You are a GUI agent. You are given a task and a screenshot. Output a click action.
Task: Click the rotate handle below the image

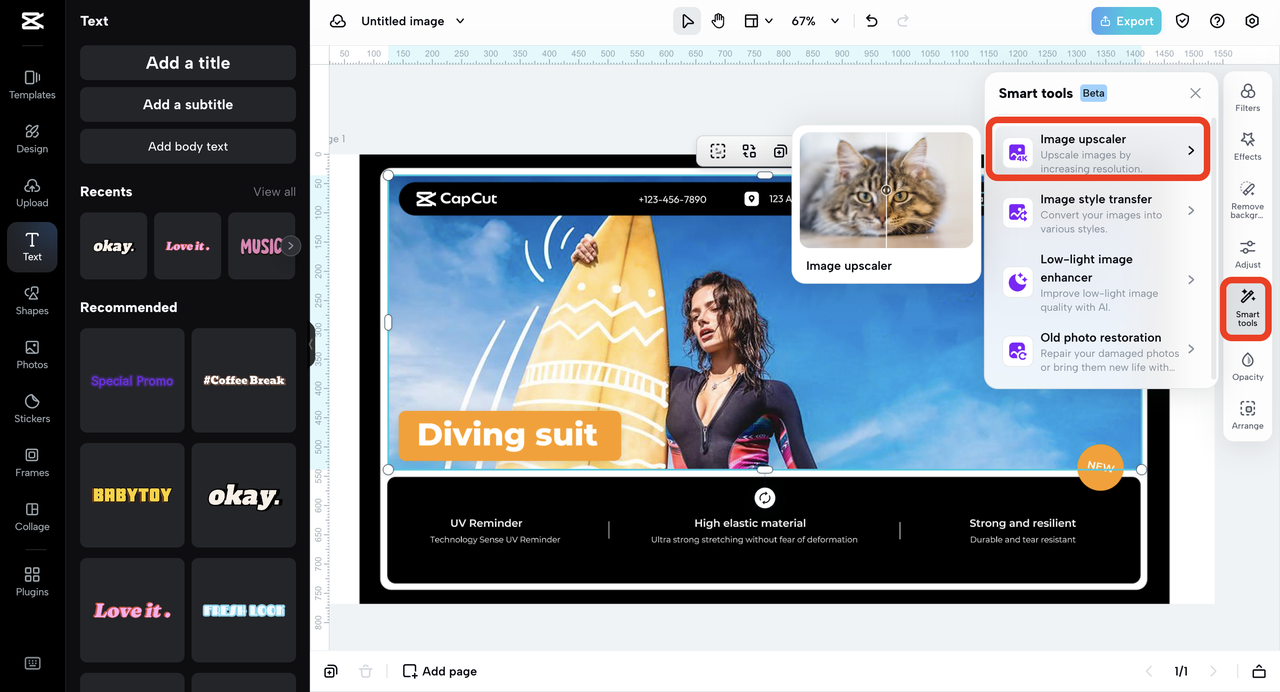point(765,497)
